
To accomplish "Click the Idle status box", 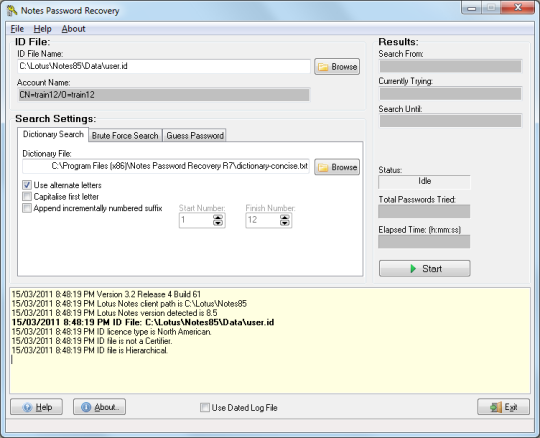I will coord(424,181).
